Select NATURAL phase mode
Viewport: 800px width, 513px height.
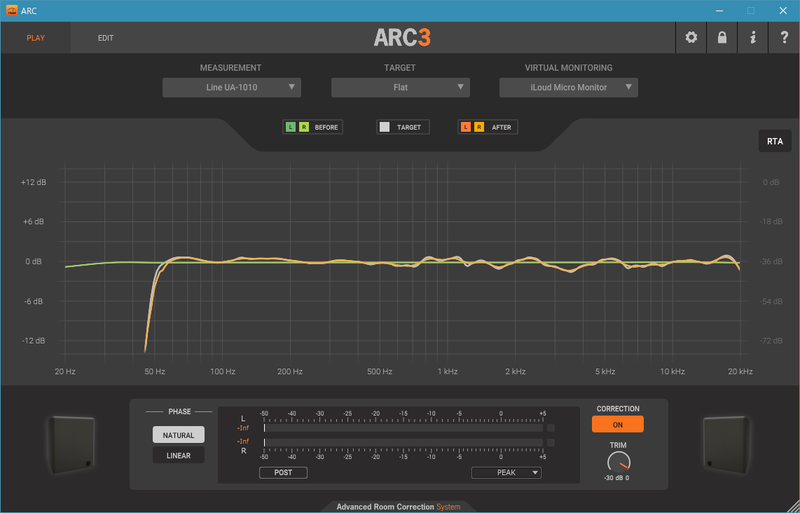179,435
